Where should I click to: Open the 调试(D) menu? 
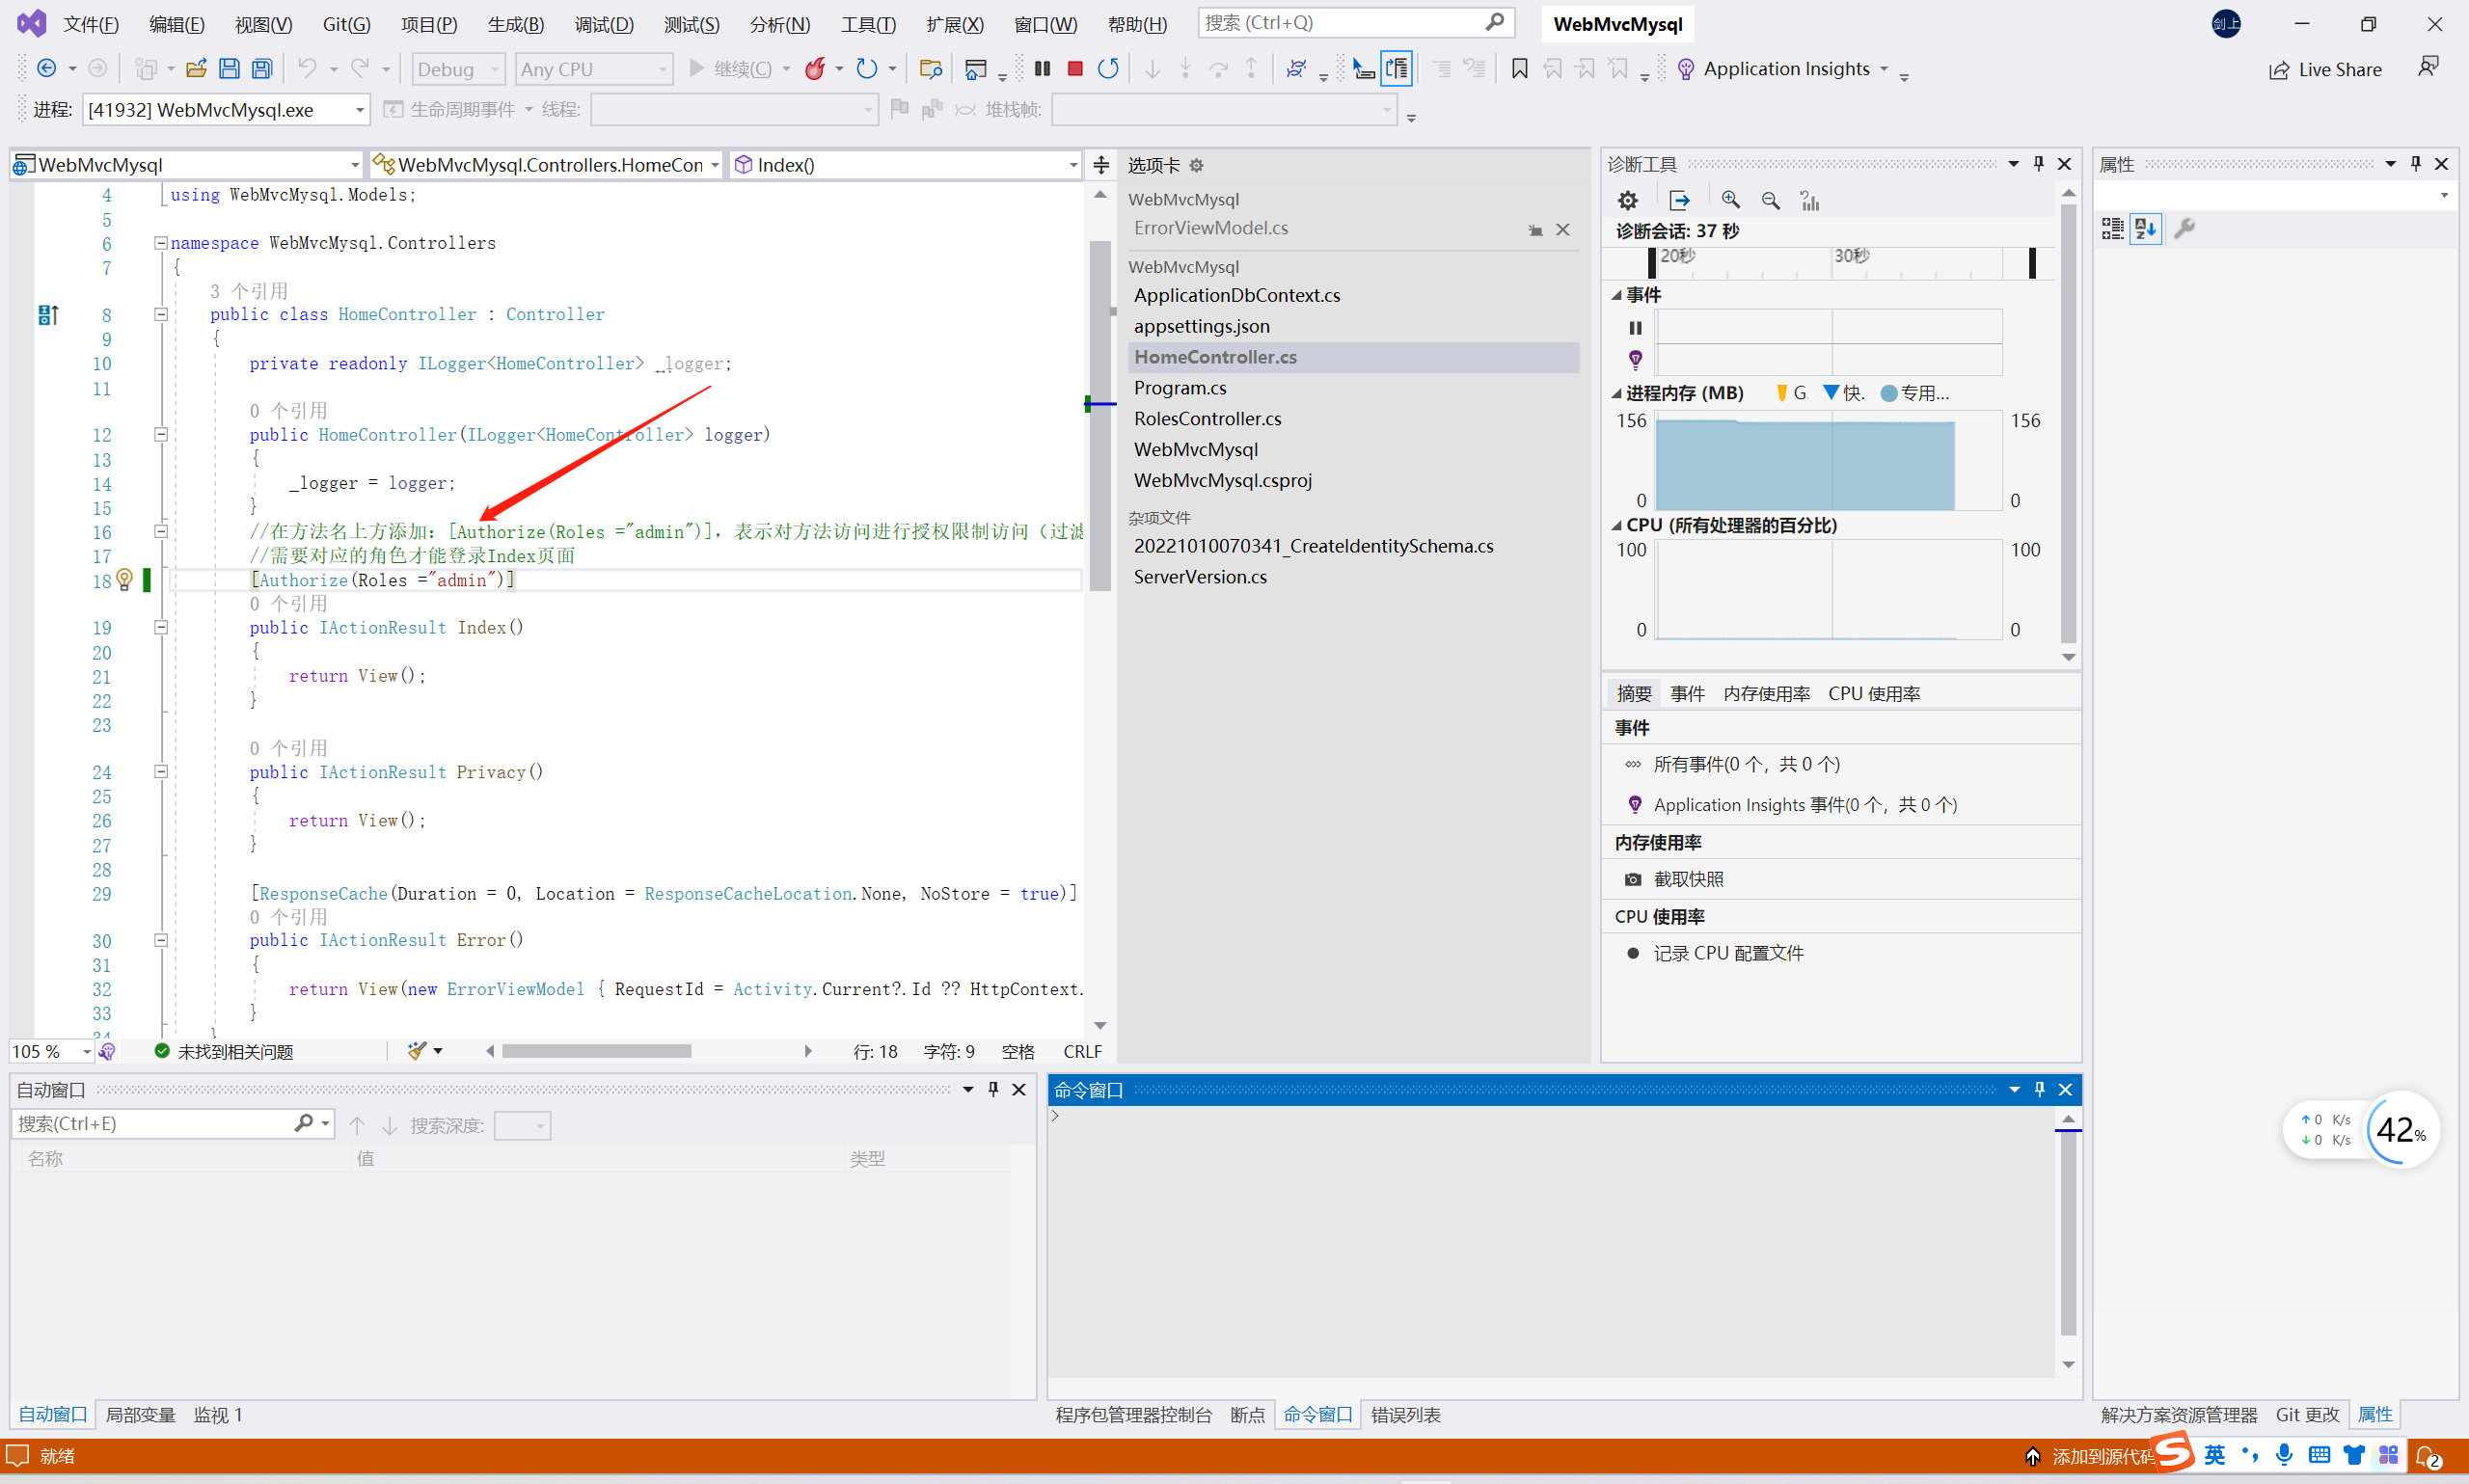[603, 24]
